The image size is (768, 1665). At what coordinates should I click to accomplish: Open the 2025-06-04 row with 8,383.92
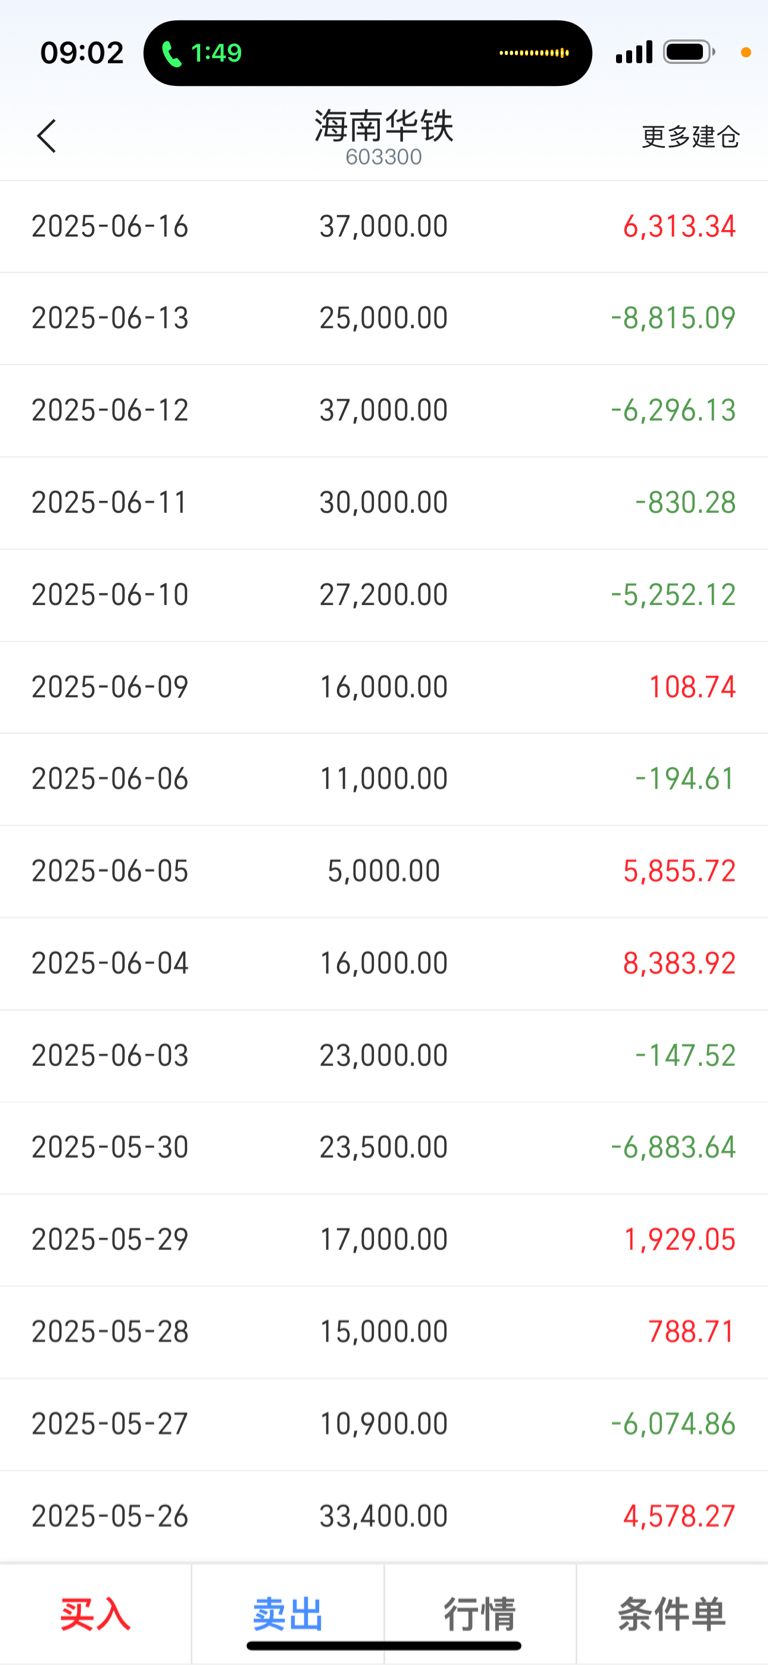(384, 964)
